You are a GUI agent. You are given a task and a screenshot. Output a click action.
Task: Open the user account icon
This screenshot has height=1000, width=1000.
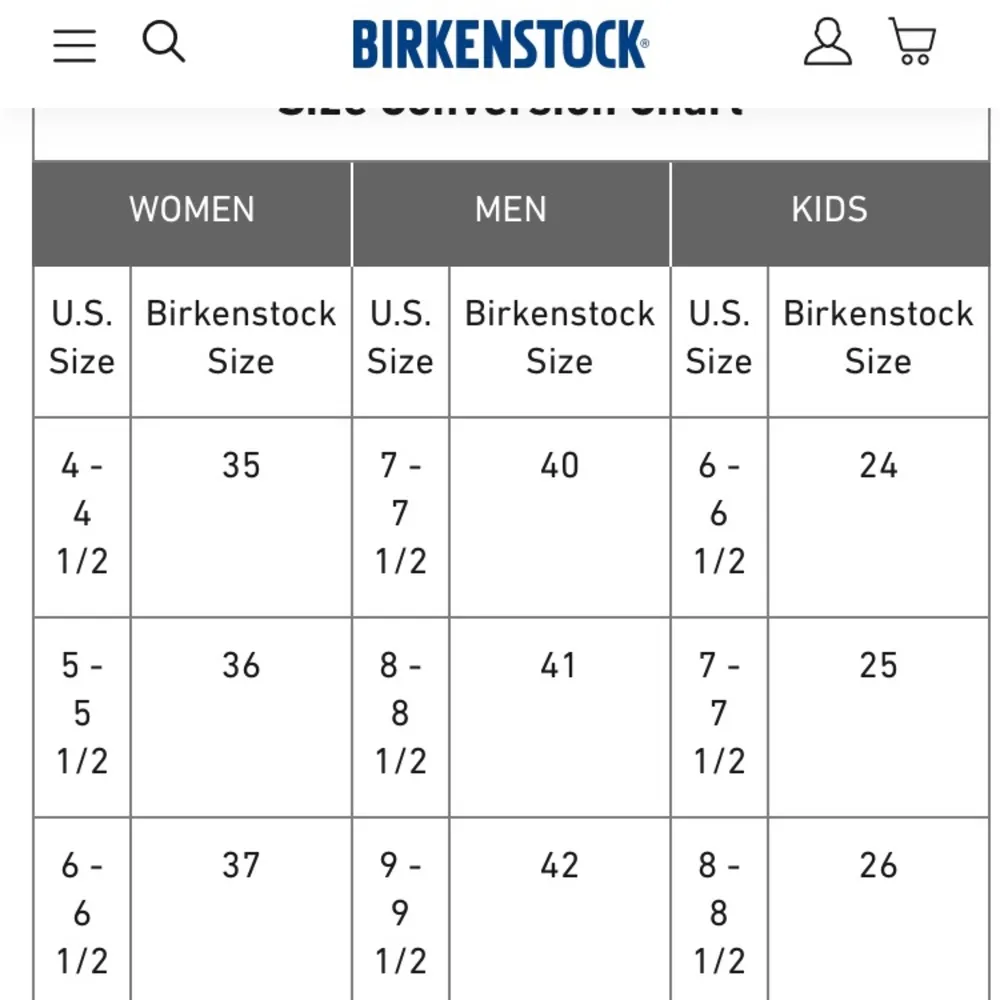point(828,43)
